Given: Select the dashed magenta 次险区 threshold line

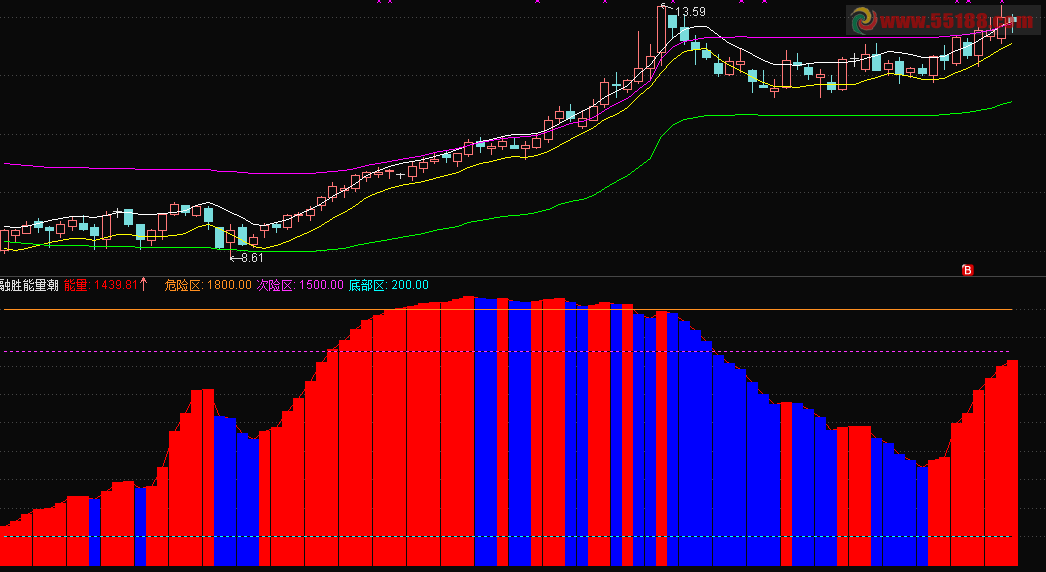Looking at the screenshot, I should pos(507,351).
